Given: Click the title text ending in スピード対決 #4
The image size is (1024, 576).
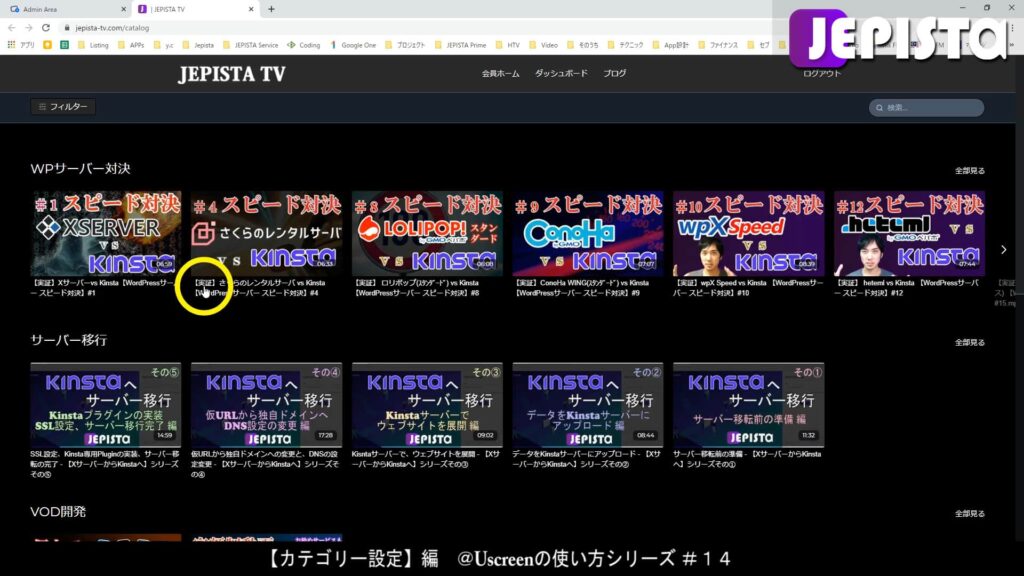Looking at the screenshot, I should 259,288.
